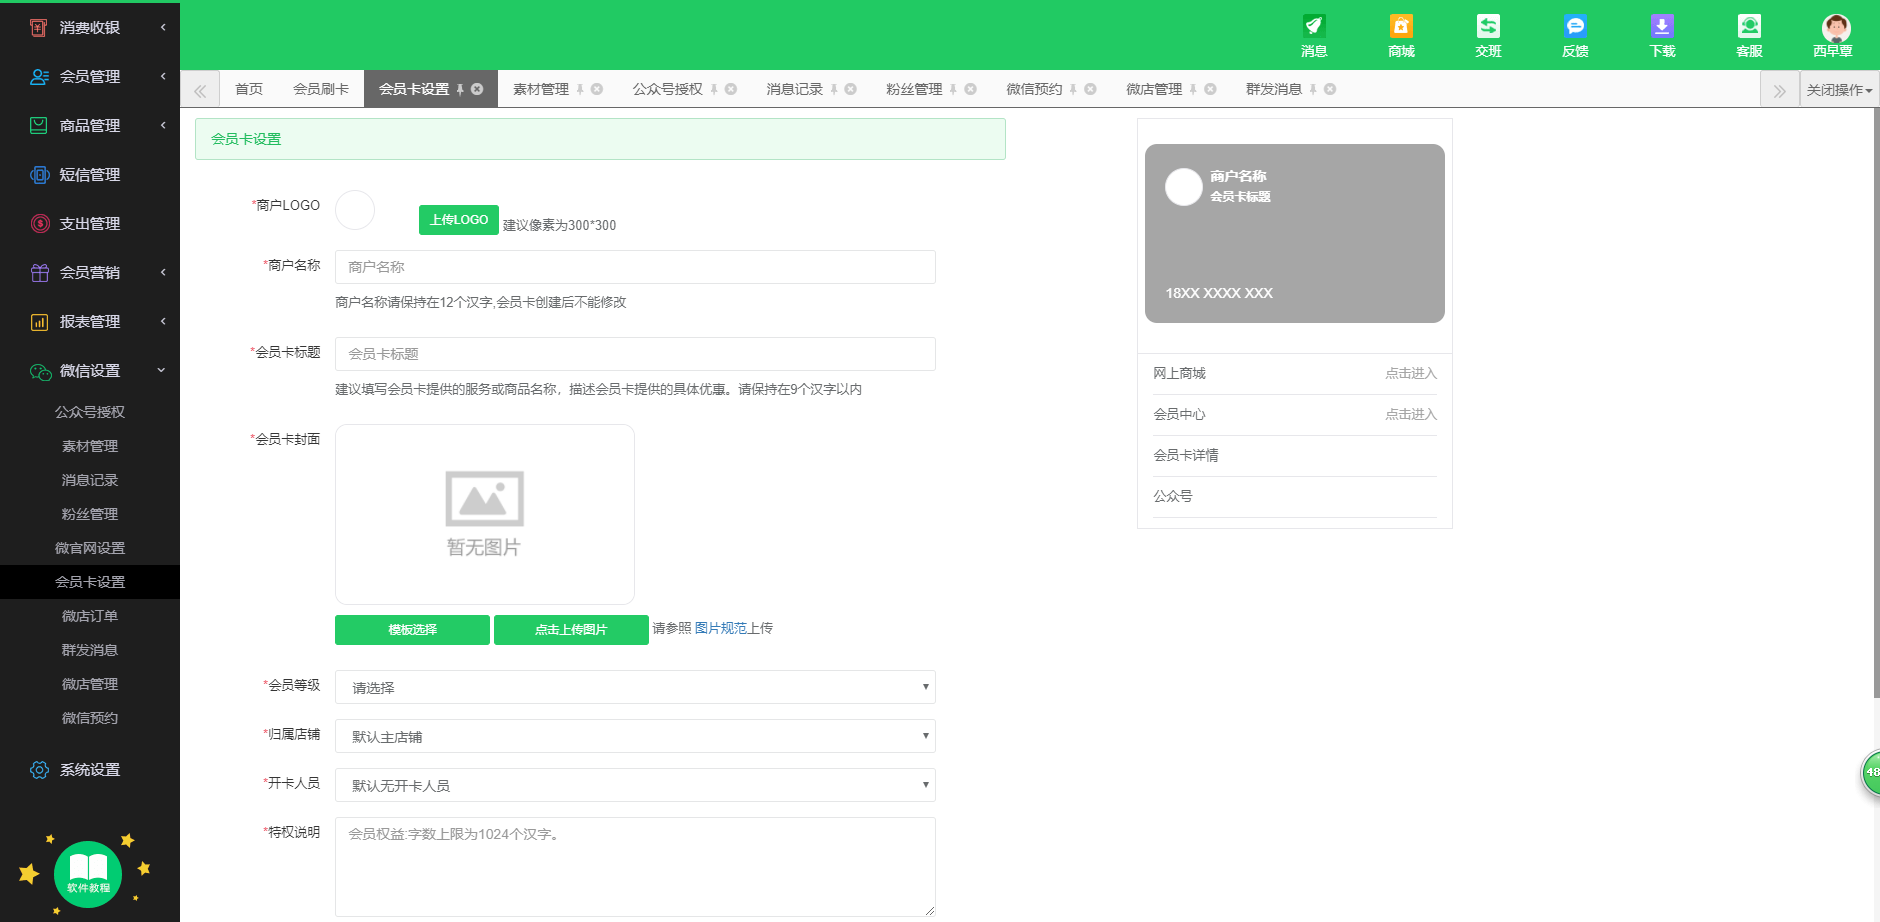Open the 消息 icon in top bar
The height and width of the screenshot is (922, 1880).
(1314, 27)
